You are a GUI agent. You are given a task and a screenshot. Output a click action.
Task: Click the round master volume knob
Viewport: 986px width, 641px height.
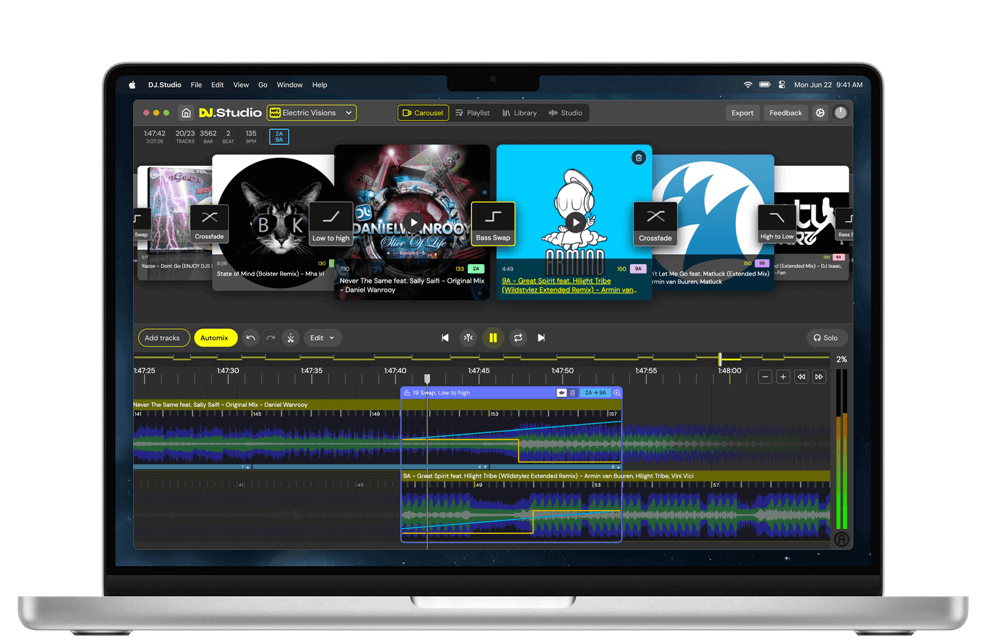[841, 113]
